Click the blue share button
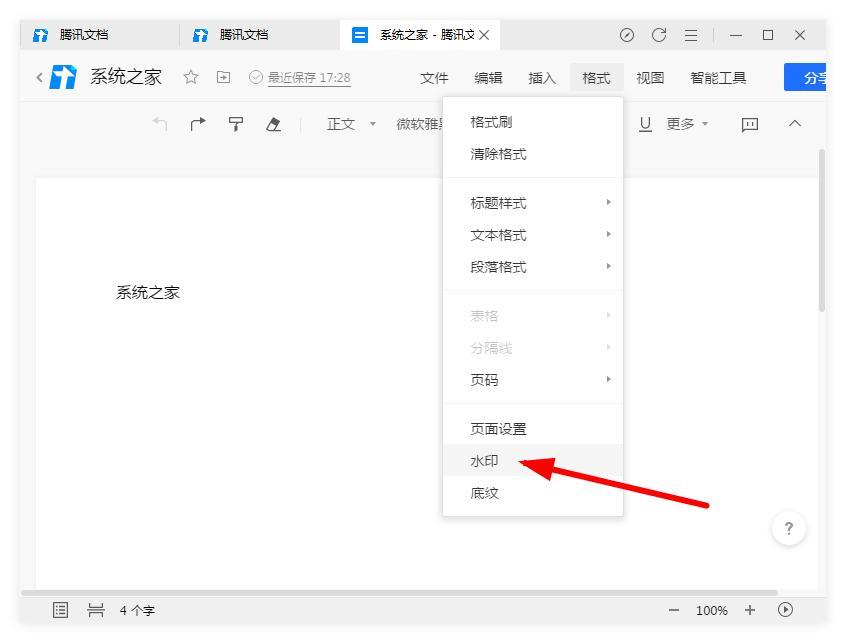The height and width of the screenshot is (641, 846). (x=805, y=77)
